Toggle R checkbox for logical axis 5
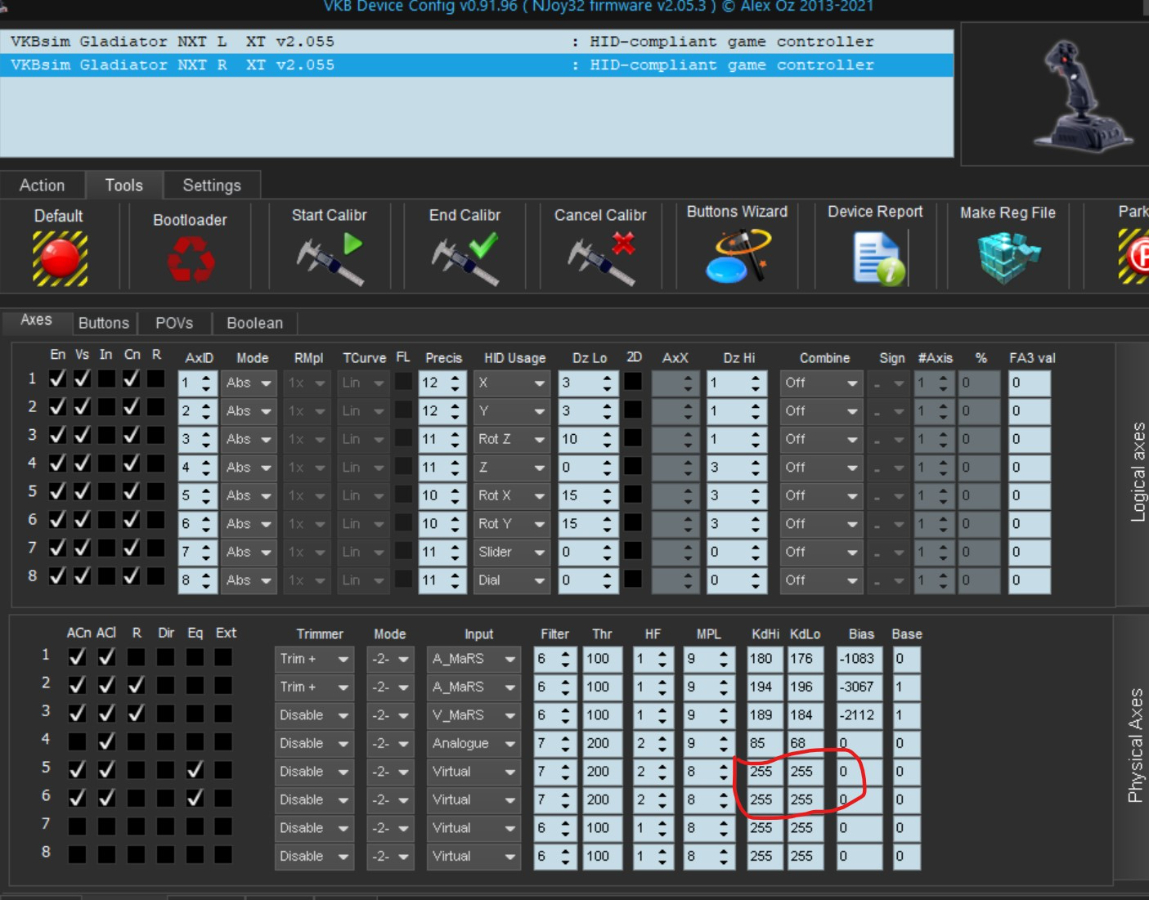This screenshot has width=1149, height=900. 155,491
